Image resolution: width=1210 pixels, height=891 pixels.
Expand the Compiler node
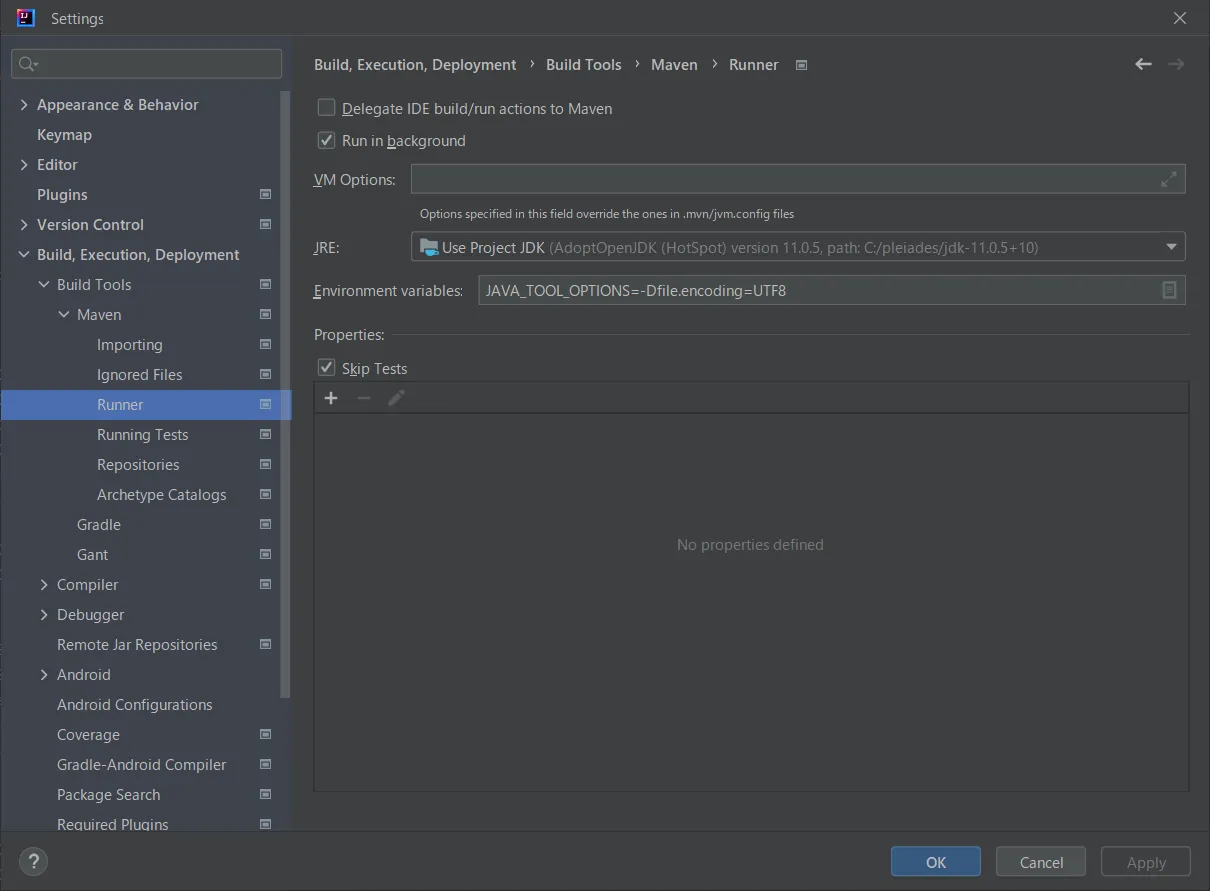(44, 584)
